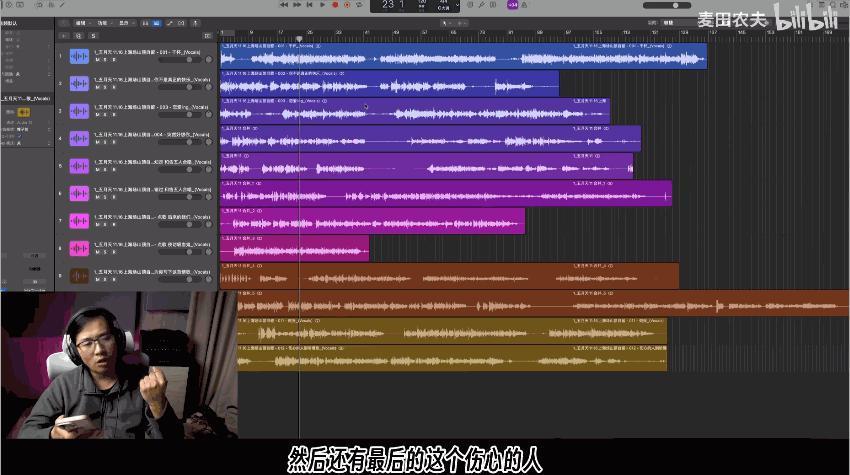Start playback with the transport play button
This screenshot has width=850, height=475.
coord(323,4)
